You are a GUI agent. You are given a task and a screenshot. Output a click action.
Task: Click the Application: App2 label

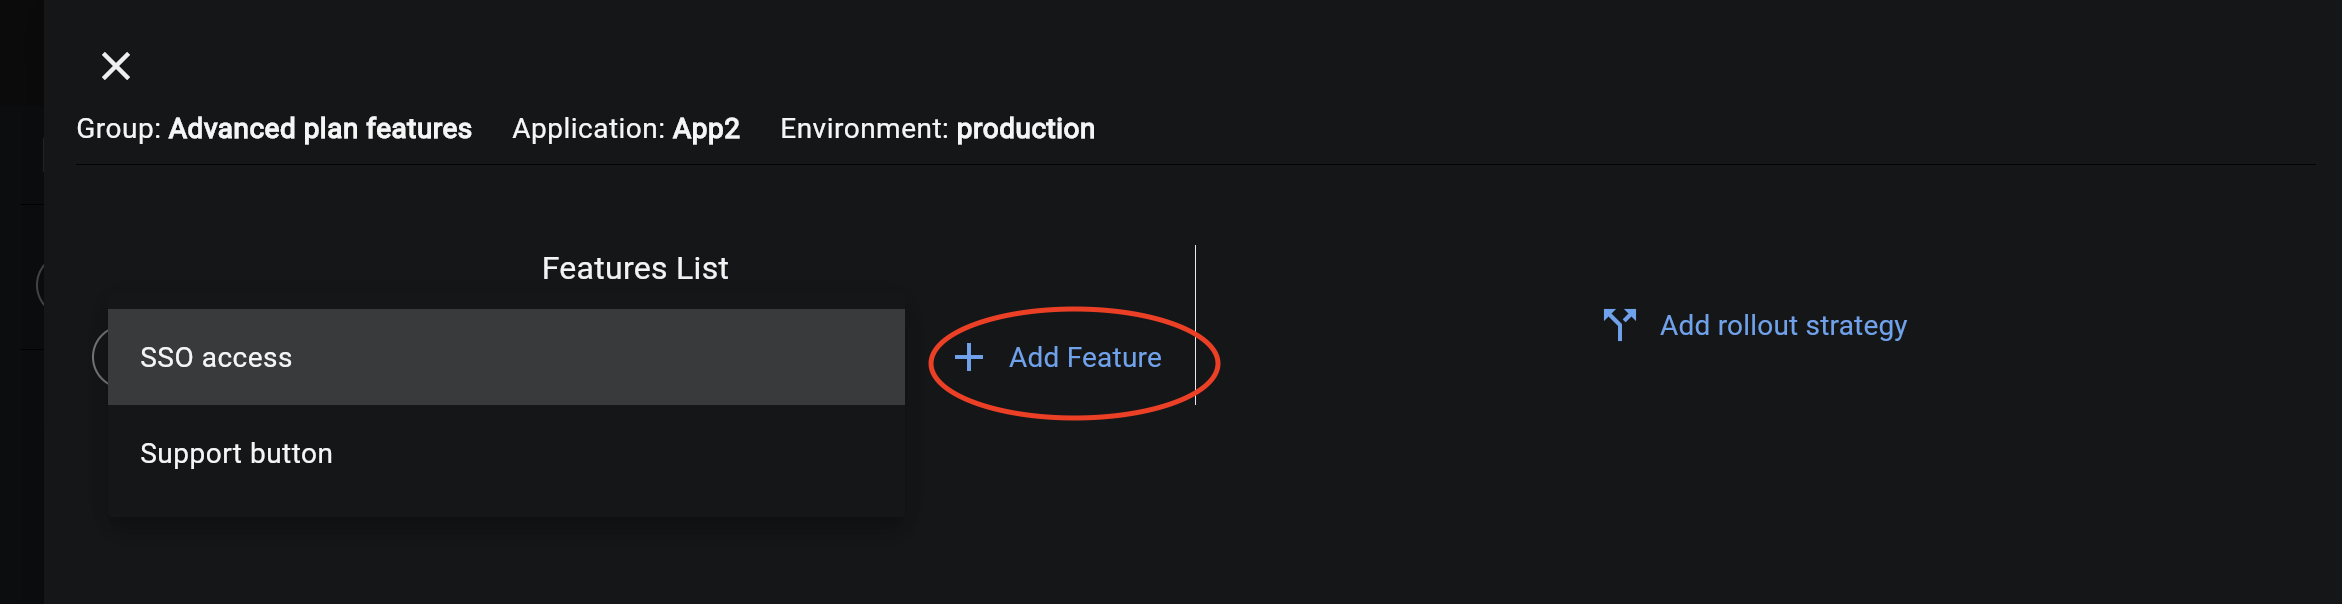(625, 128)
